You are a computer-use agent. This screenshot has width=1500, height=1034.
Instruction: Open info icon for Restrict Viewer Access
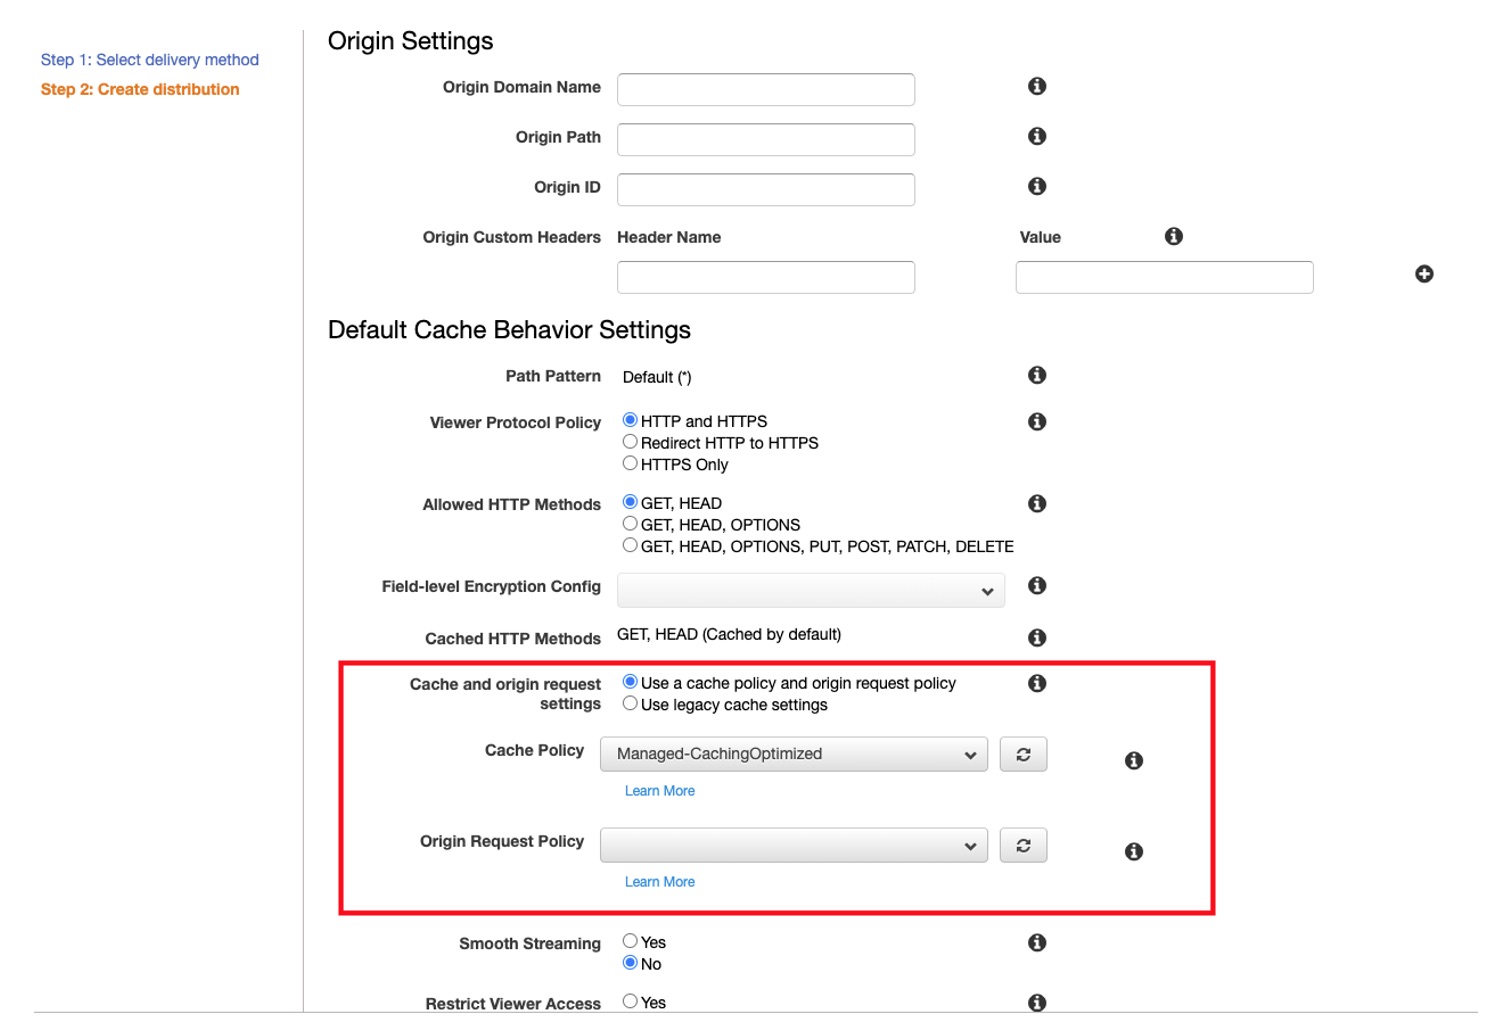1037,1002
